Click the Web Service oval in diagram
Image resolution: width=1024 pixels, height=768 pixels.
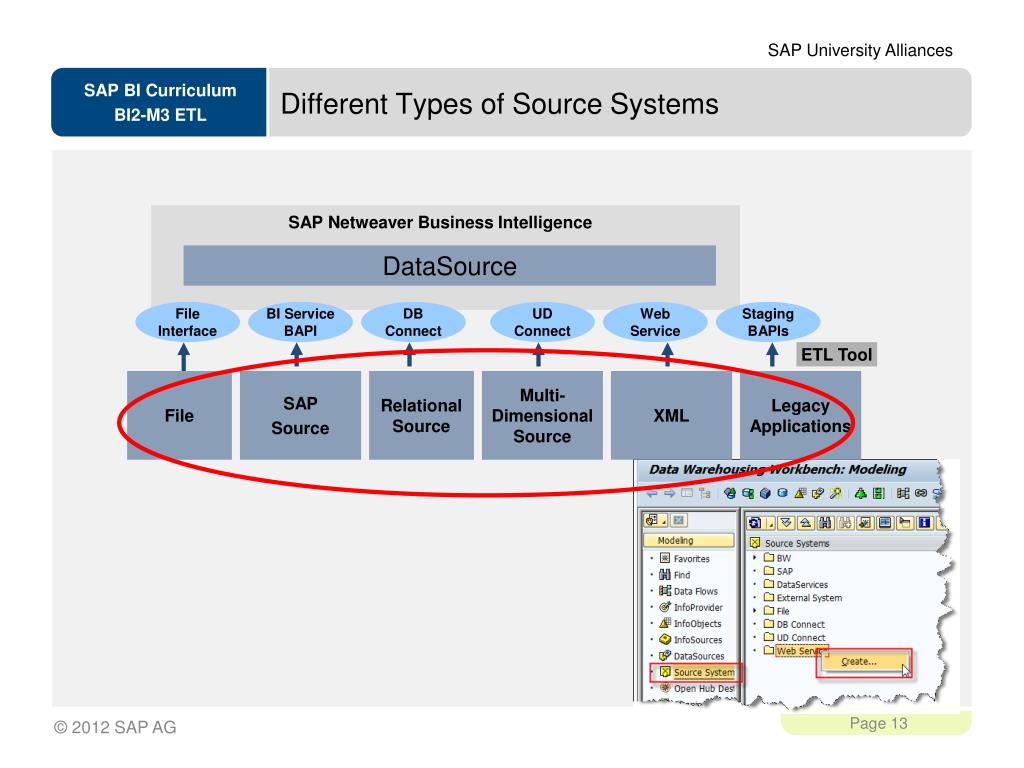(x=655, y=322)
